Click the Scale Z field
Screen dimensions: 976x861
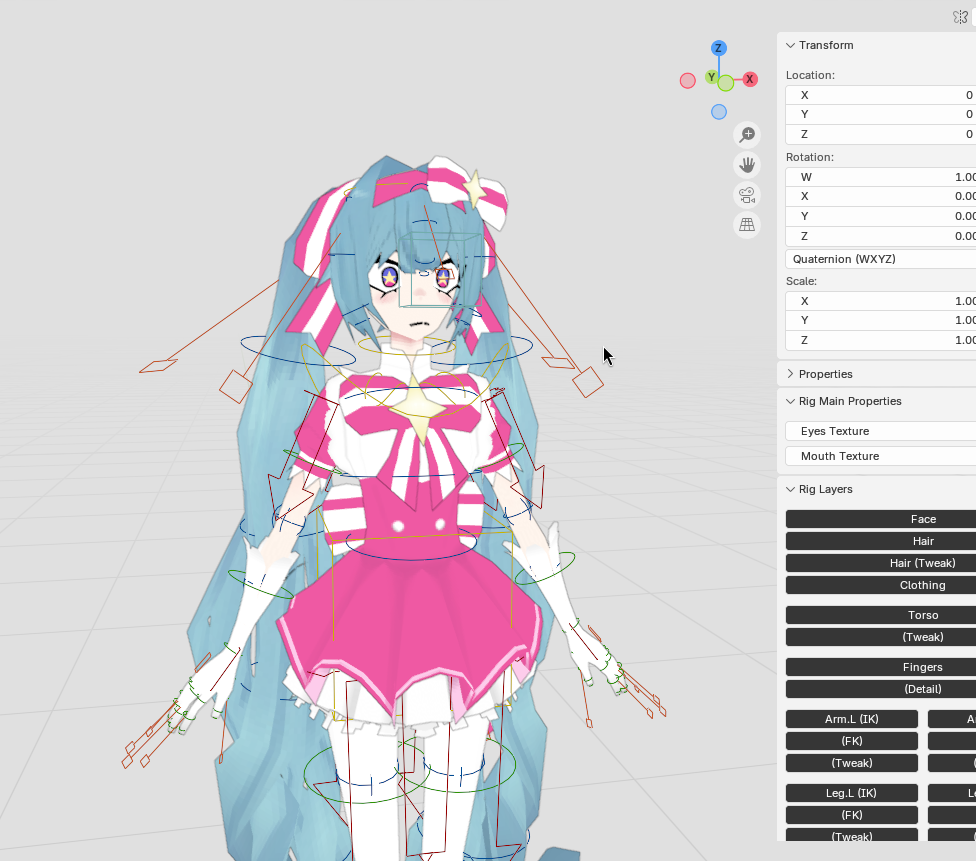coord(881,340)
